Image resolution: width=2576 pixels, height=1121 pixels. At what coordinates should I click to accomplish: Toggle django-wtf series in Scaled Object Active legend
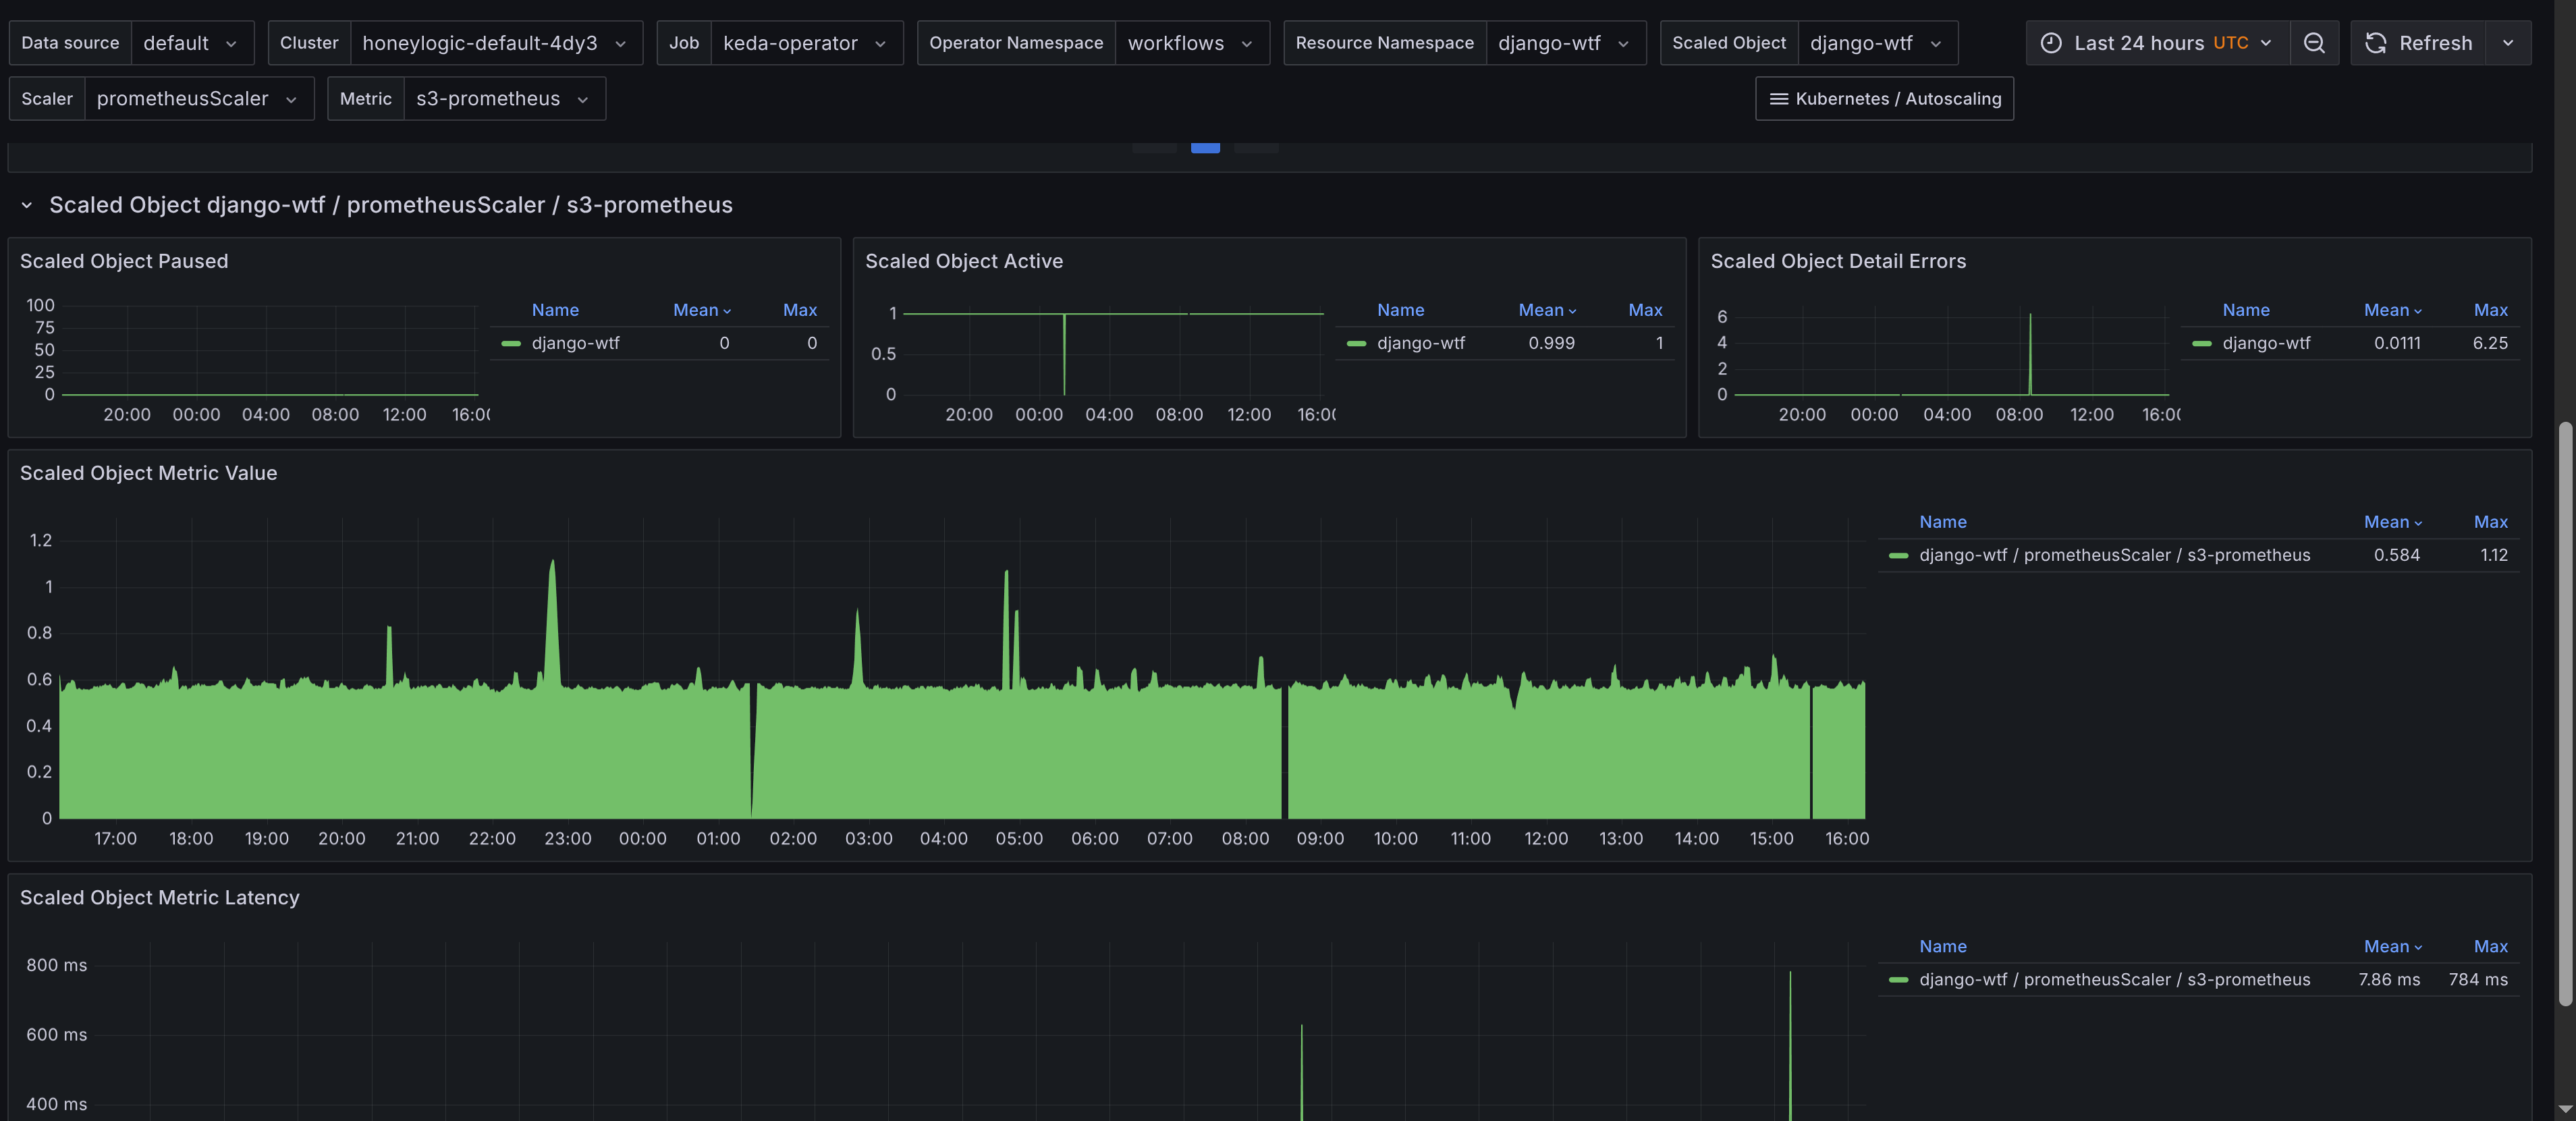(1420, 343)
